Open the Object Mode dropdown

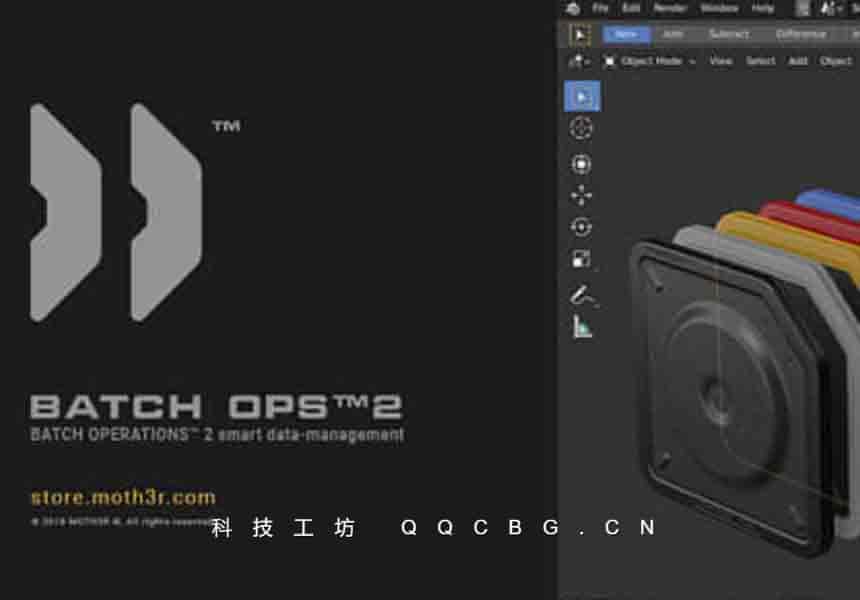(x=649, y=61)
